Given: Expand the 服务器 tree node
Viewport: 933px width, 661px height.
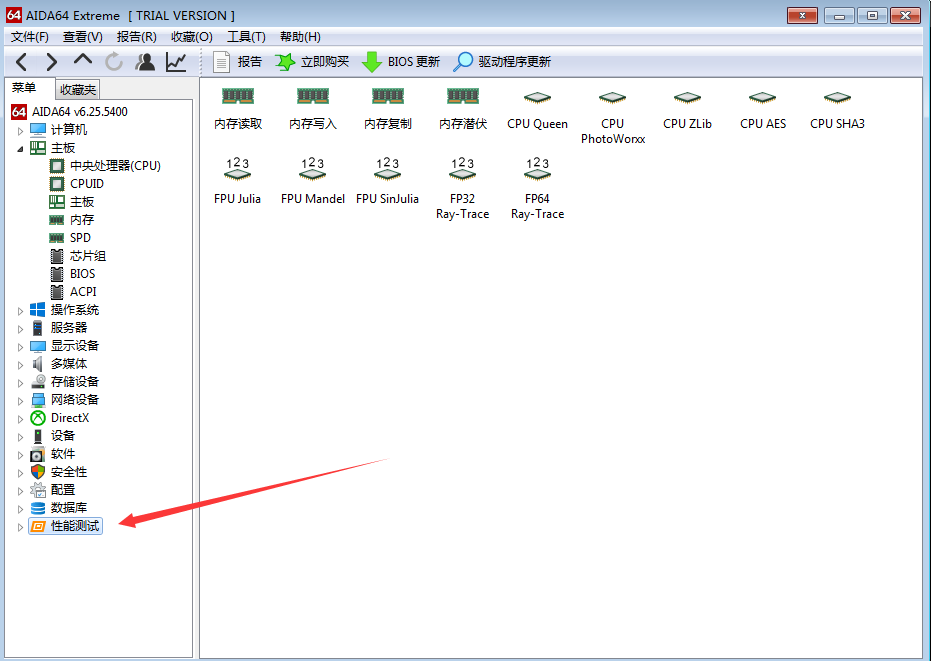Looking at the screenshot, I should point(20,328).
